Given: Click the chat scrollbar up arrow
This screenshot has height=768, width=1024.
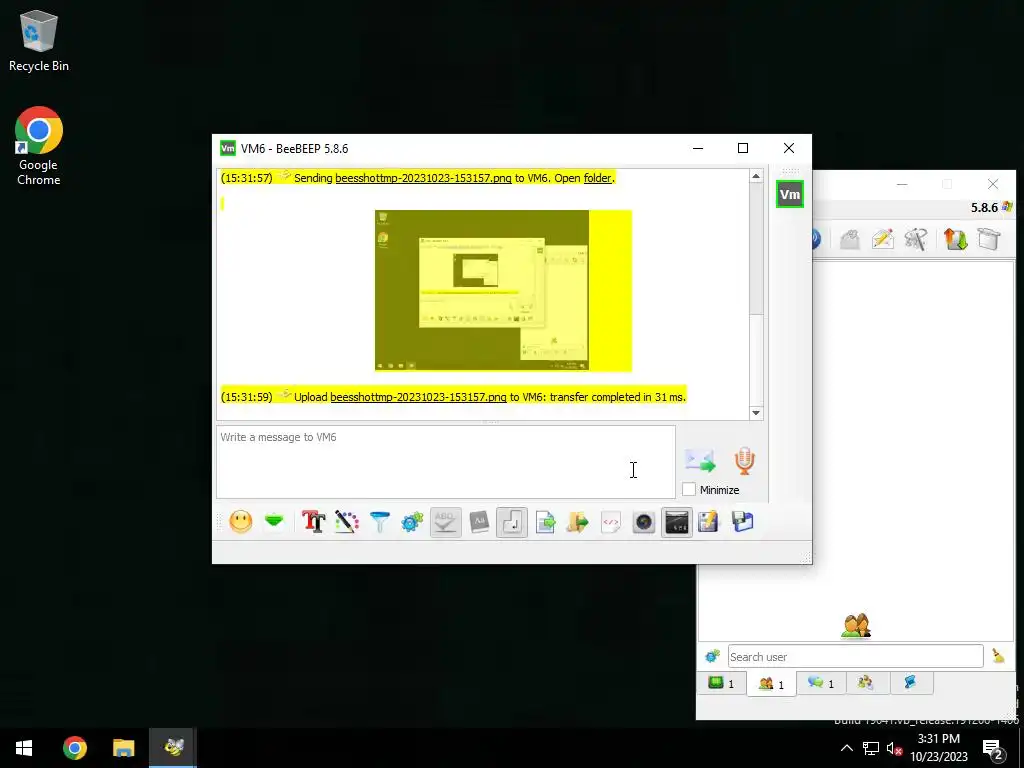Looking at the screenshot, I should 756,176.
